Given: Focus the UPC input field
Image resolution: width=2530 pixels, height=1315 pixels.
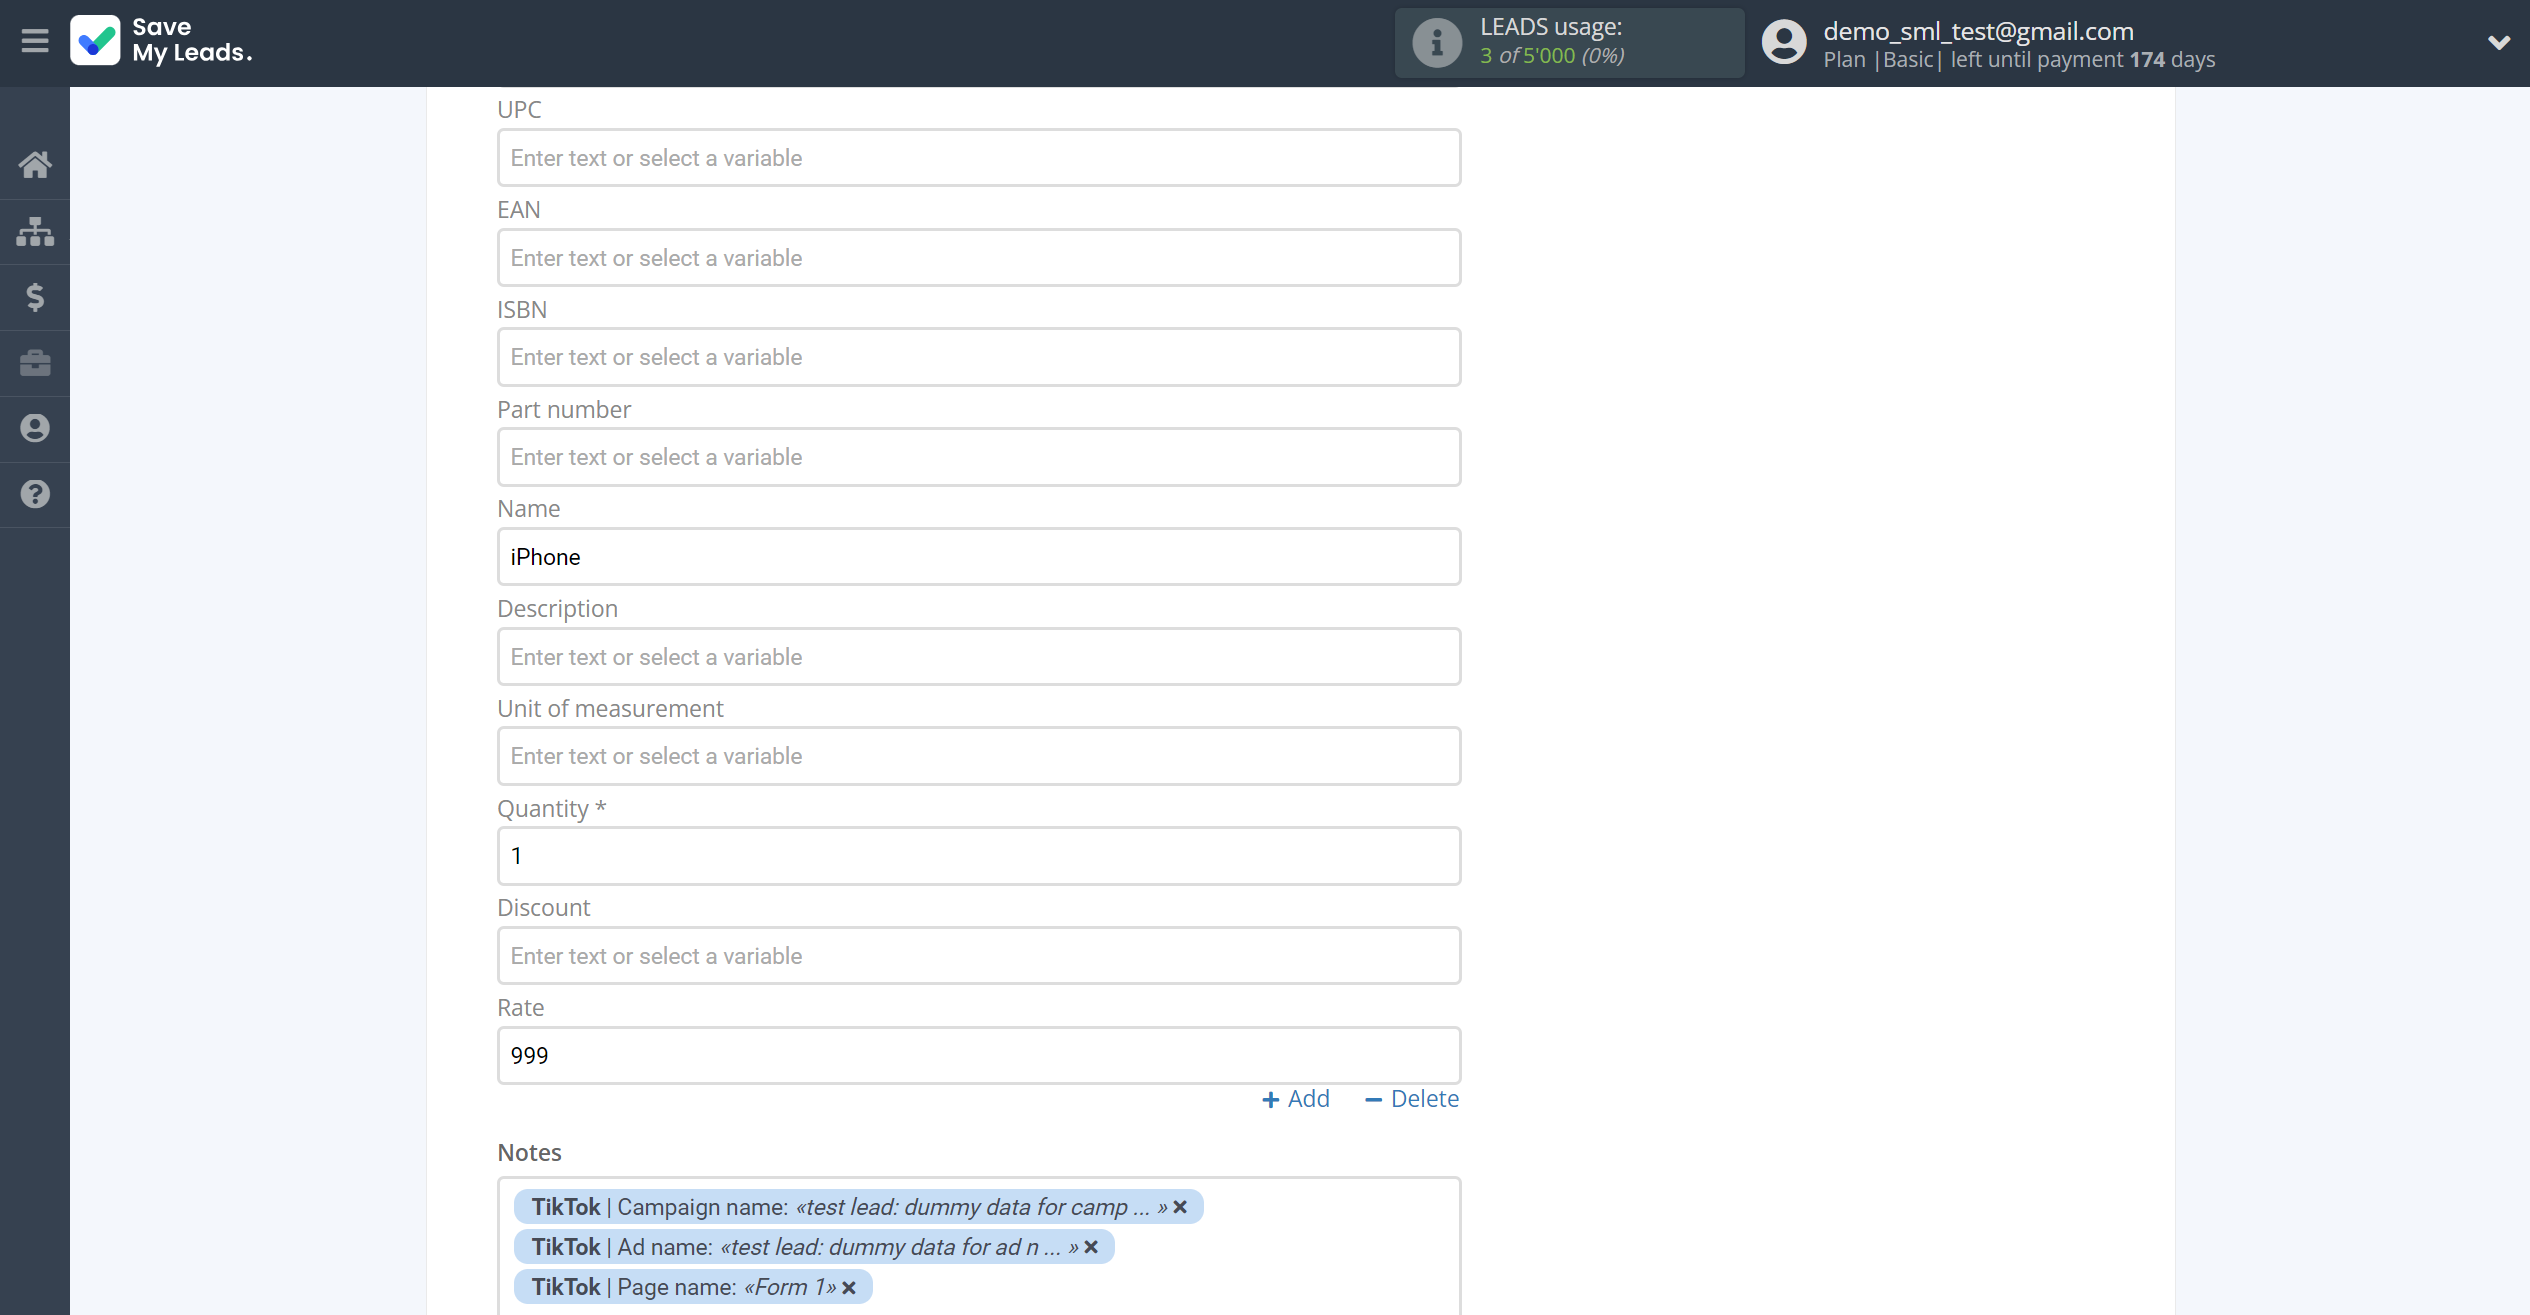Looking at the screenshot, I should tap(979, 158).
